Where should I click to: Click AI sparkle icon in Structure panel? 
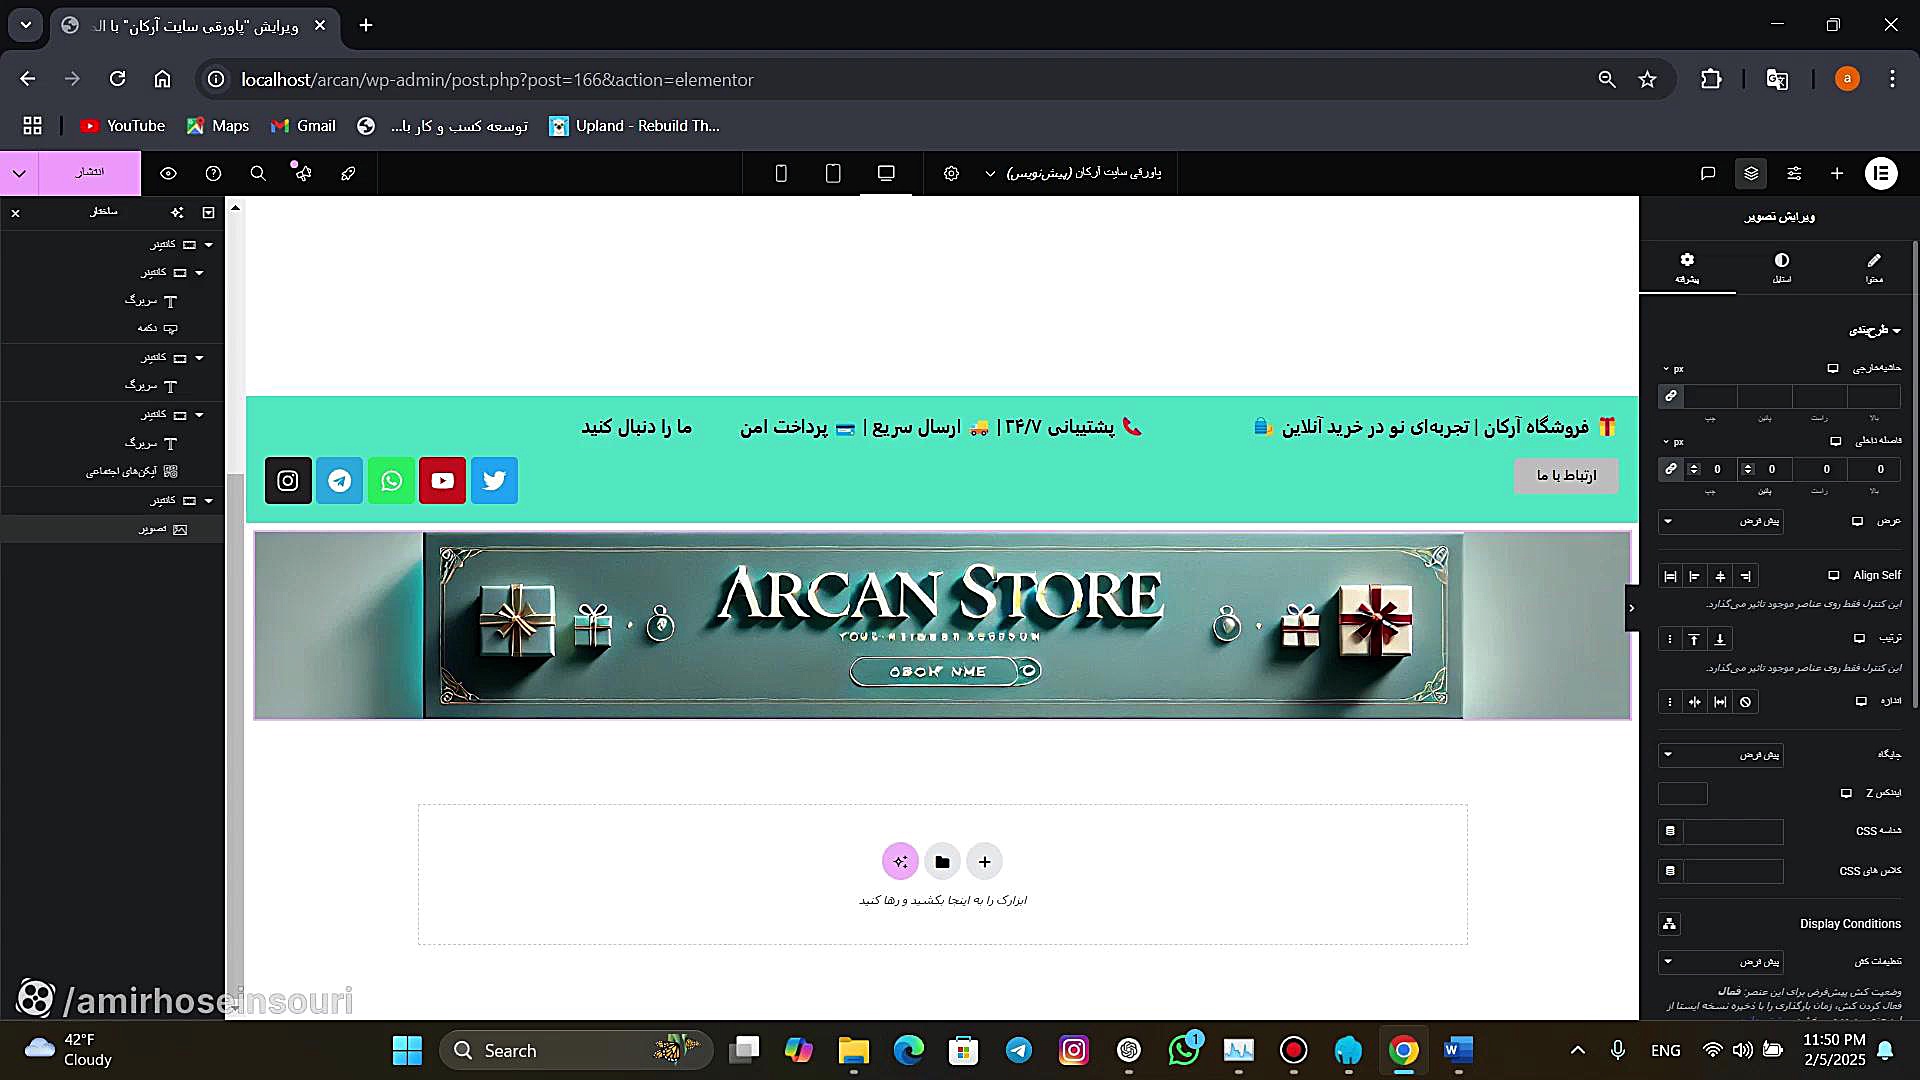coord(177,212)
